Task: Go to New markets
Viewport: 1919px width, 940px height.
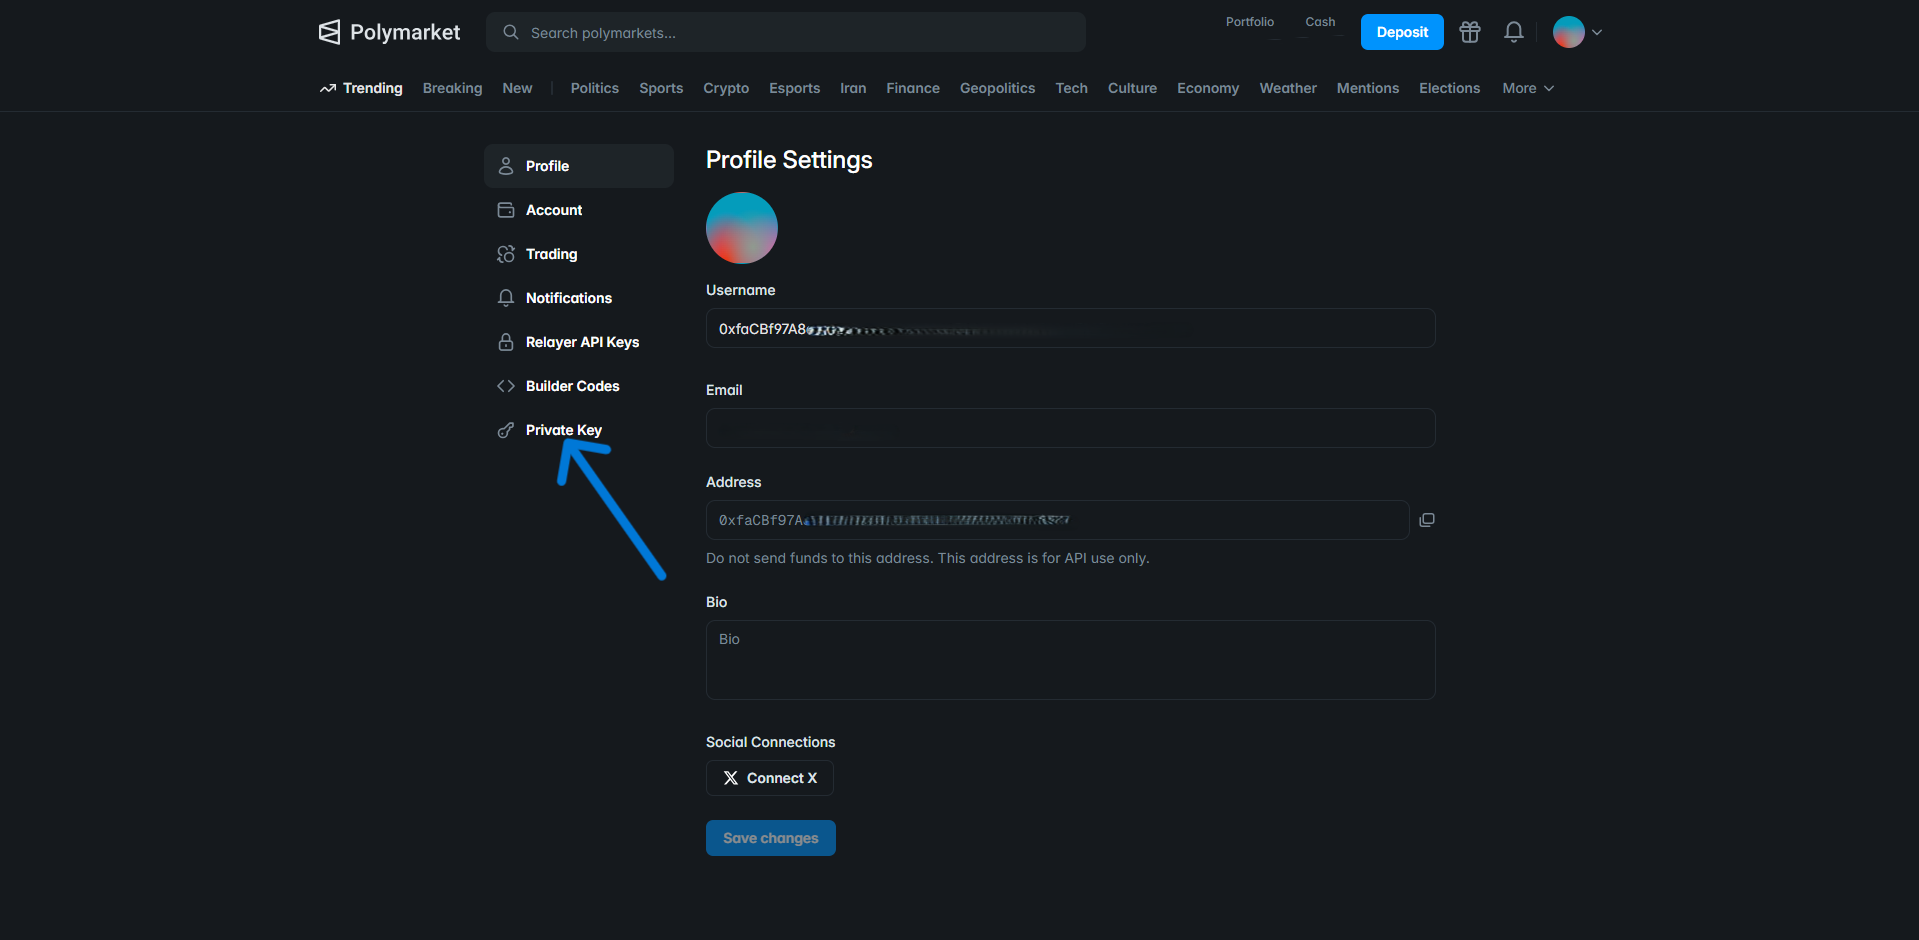Action: click(517, 88)
